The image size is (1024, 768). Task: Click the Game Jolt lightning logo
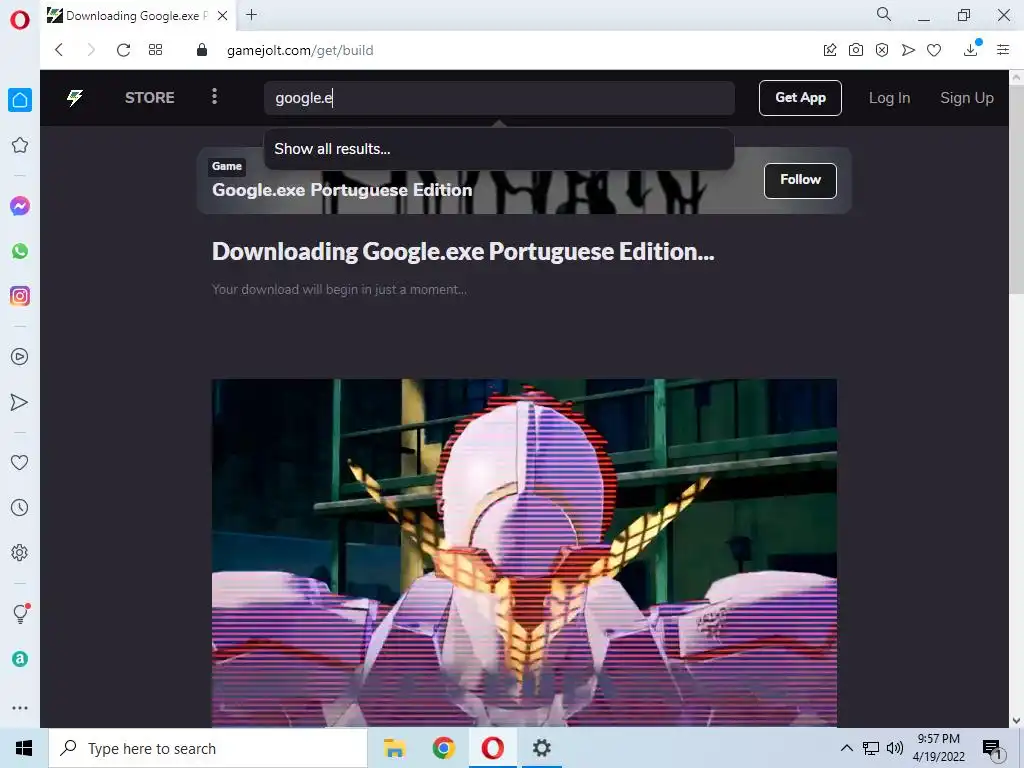(75, 98)
